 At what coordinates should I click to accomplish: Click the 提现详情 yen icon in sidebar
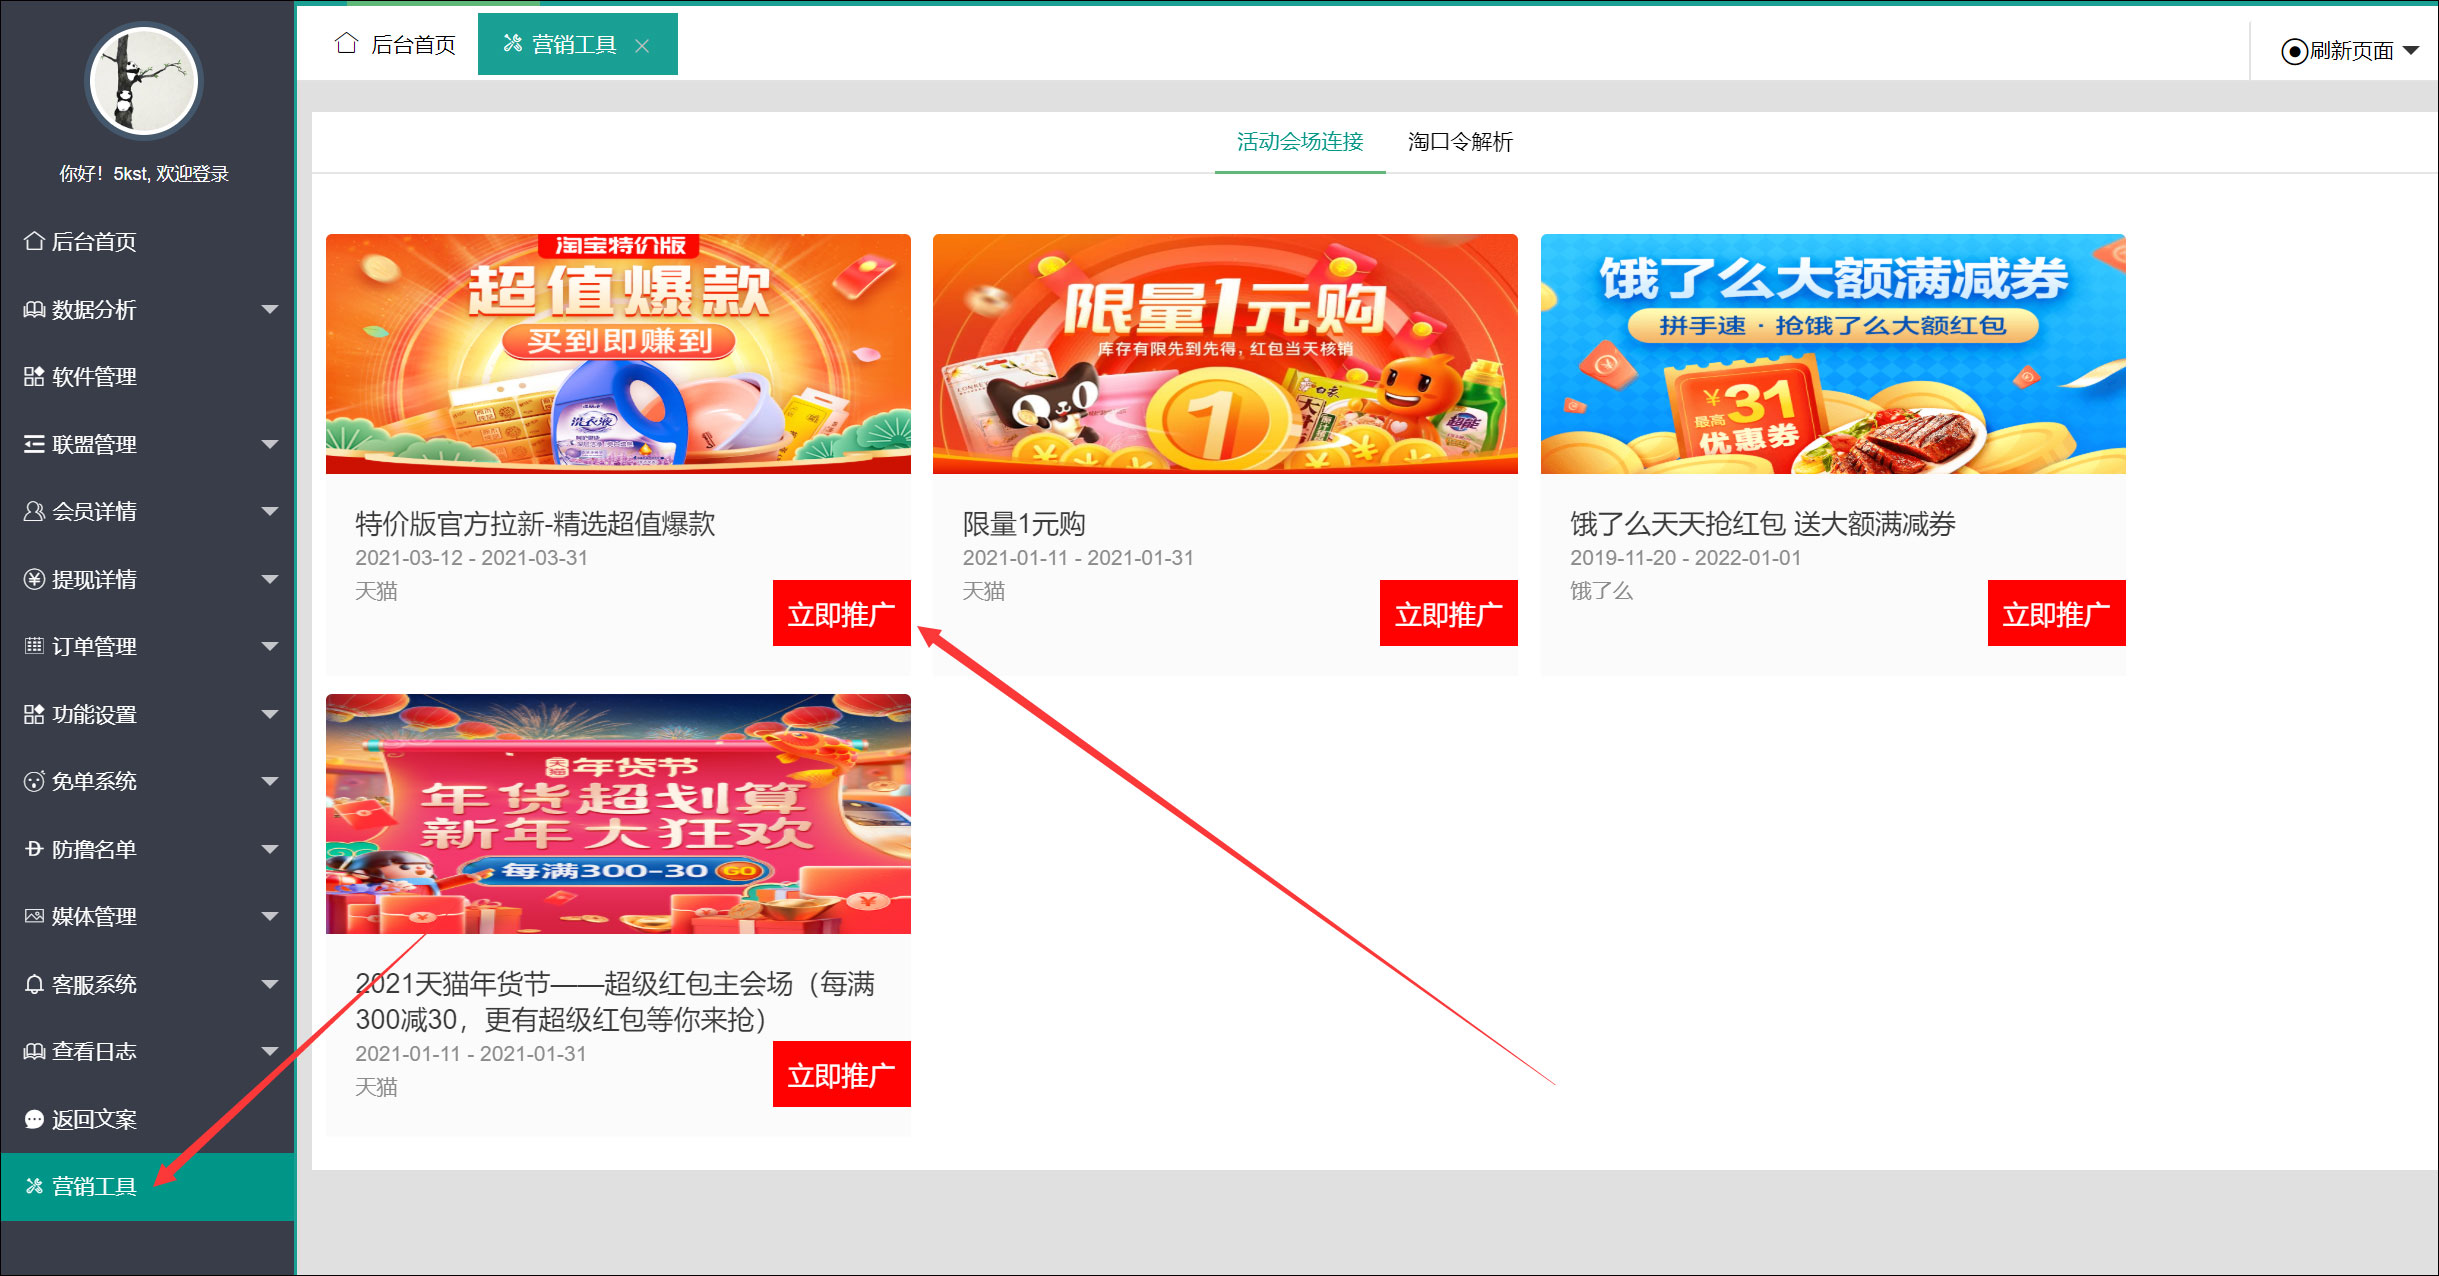click(x=34, y=580)
